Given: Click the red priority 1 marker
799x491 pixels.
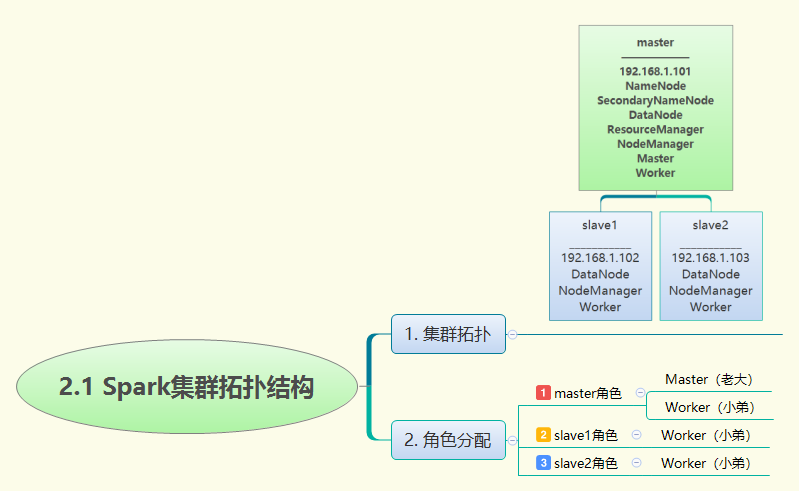Looking at the screenshot, I should (543, 393).
